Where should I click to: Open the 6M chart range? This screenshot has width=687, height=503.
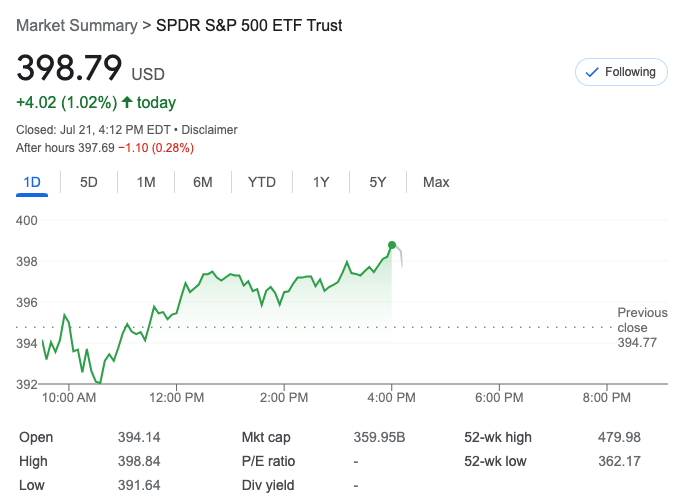(x=203, y=182)
